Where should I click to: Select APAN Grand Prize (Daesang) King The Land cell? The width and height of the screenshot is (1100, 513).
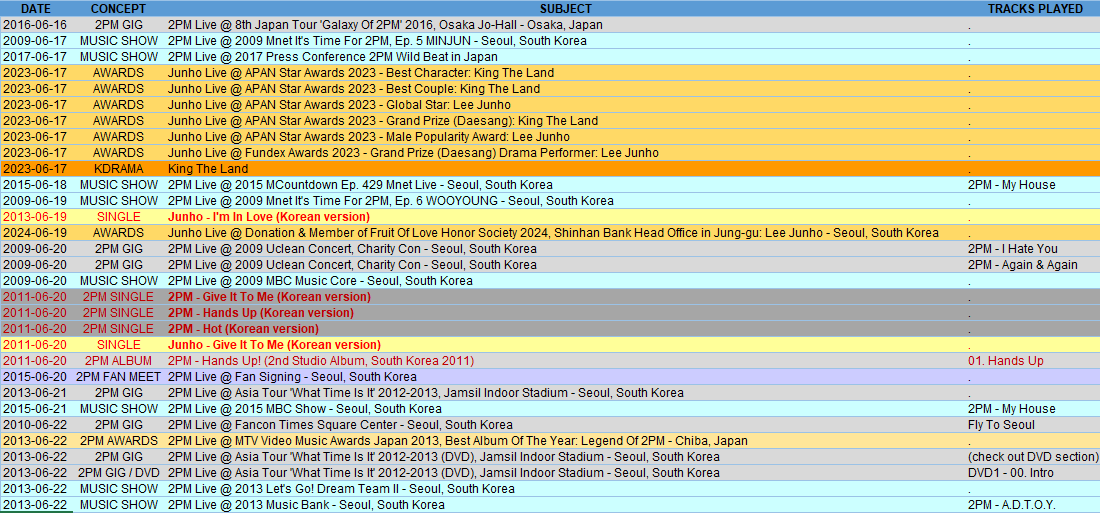(565, 121)
